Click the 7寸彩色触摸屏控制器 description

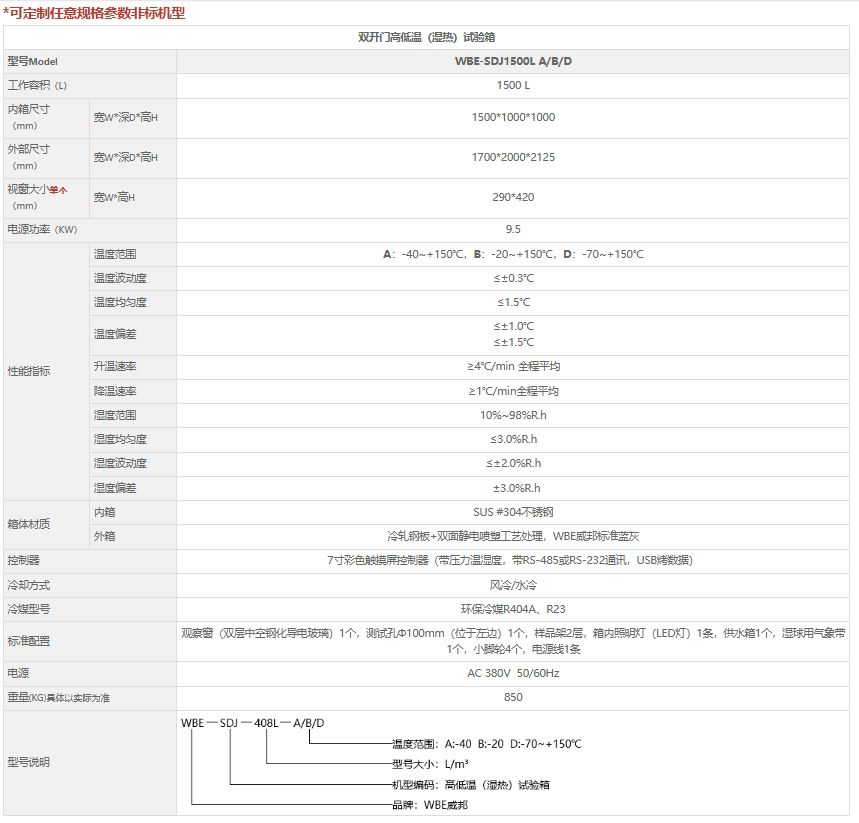tap(513, 560)
